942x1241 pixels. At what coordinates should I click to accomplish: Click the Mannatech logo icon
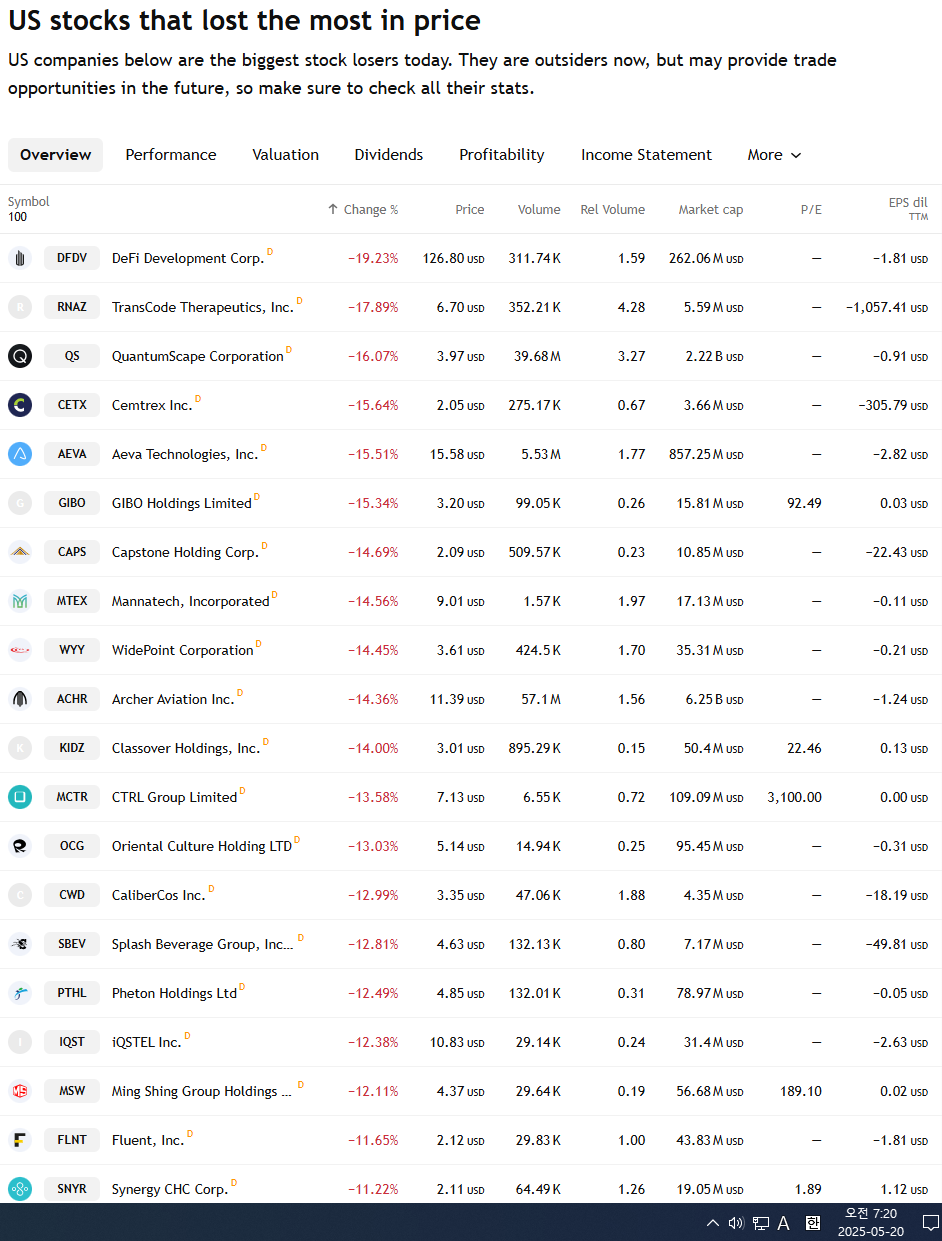20,601
